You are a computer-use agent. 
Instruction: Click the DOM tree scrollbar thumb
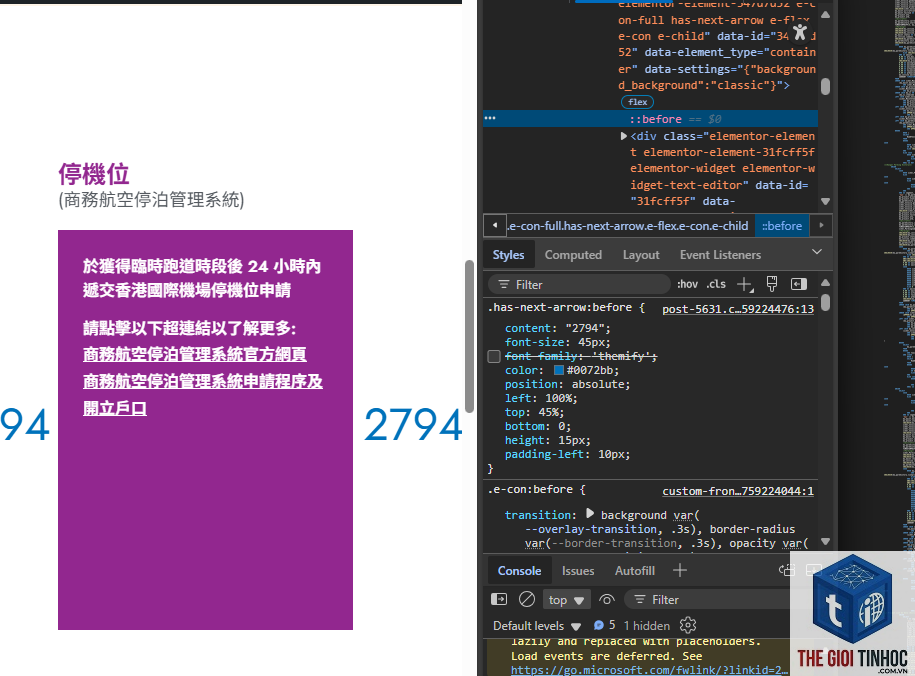click(825, 86)
